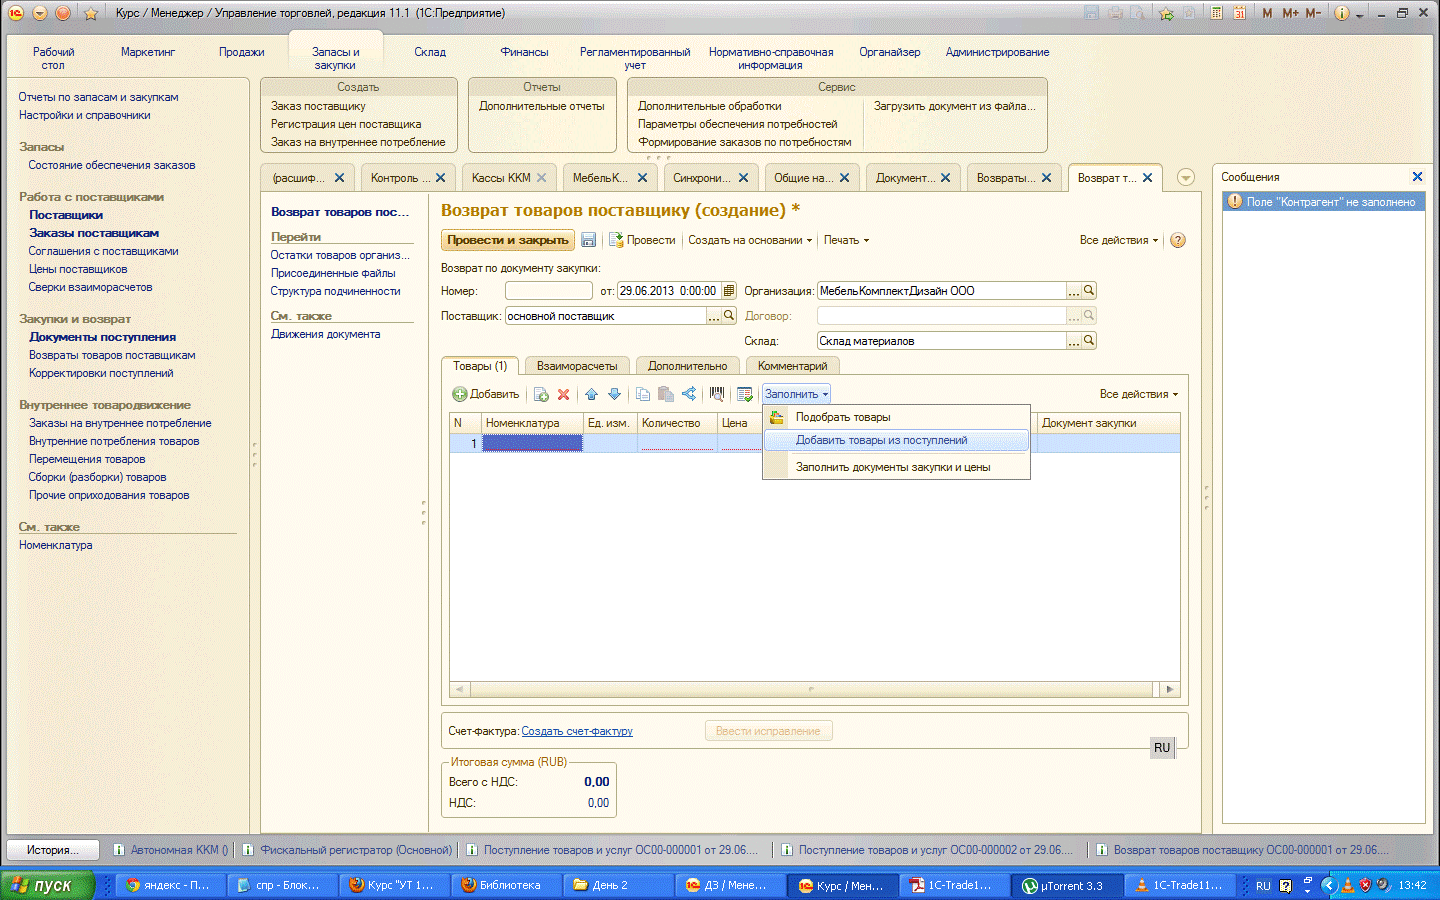Click the RU language indicator in the taskbar
Viewport: 1440px width, 900px height.
coord(1263,886)
